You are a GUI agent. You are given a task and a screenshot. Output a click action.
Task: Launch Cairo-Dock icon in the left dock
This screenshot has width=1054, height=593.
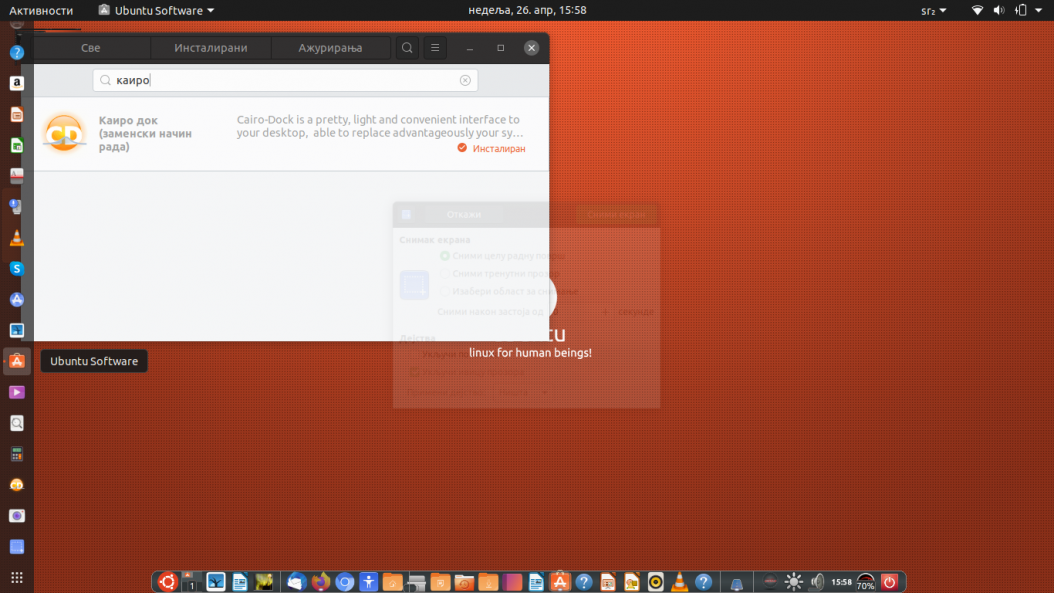point(17,485)
